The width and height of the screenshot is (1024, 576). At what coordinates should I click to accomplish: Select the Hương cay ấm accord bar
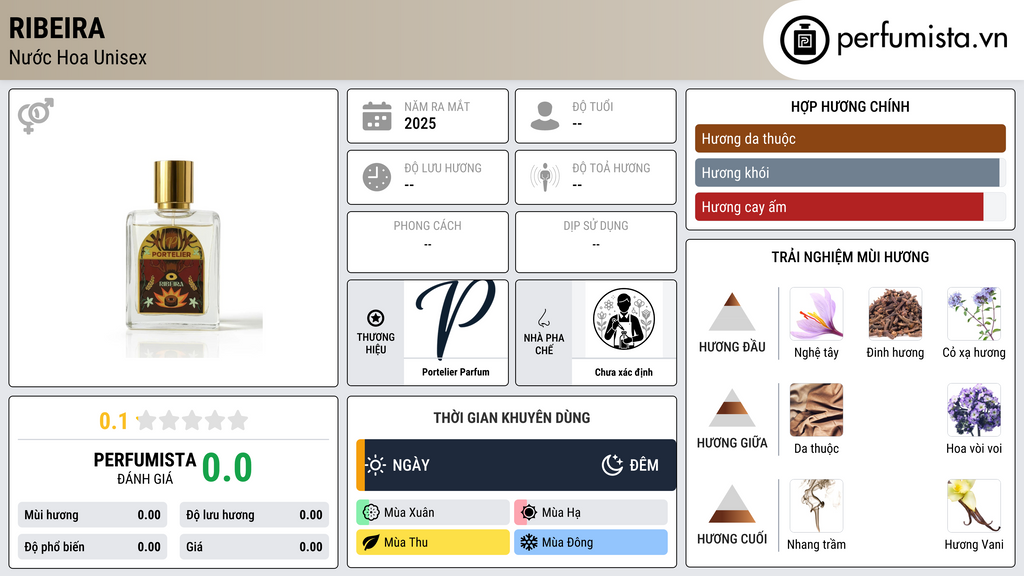[850, 207]
